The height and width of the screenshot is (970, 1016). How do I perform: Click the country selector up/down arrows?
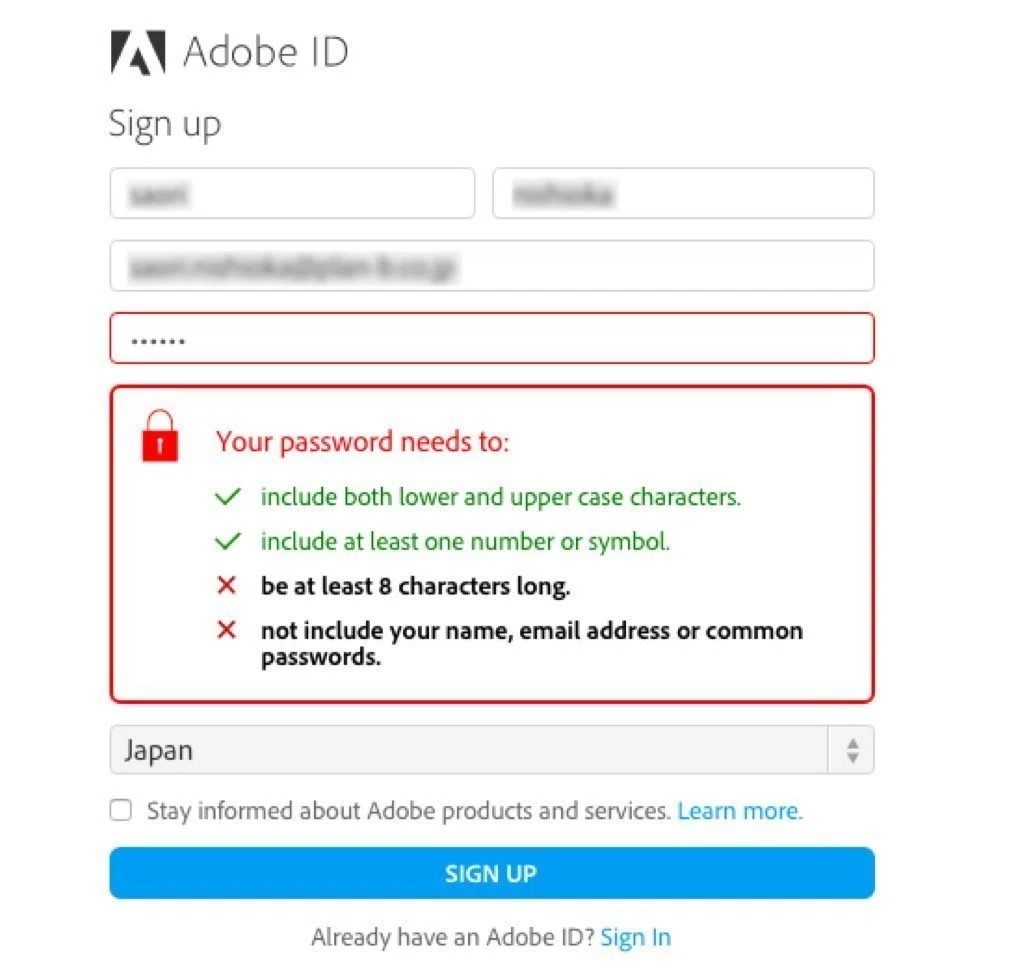pyautogui.click(x=853, y=750)
